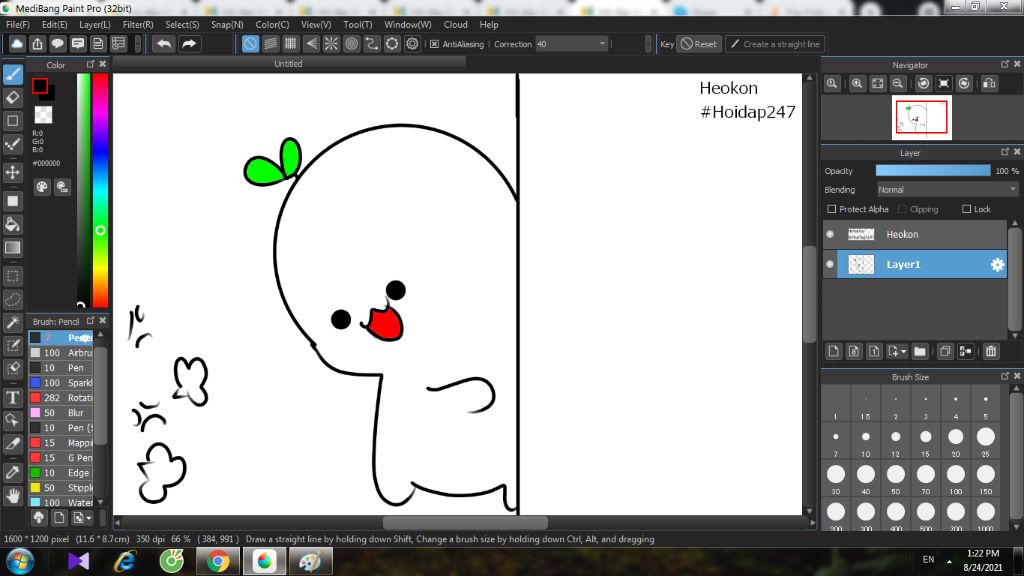Viewport: 1024px width, 576px height.
Task: Select the rectangular Select tool
Action: (12, 276)
